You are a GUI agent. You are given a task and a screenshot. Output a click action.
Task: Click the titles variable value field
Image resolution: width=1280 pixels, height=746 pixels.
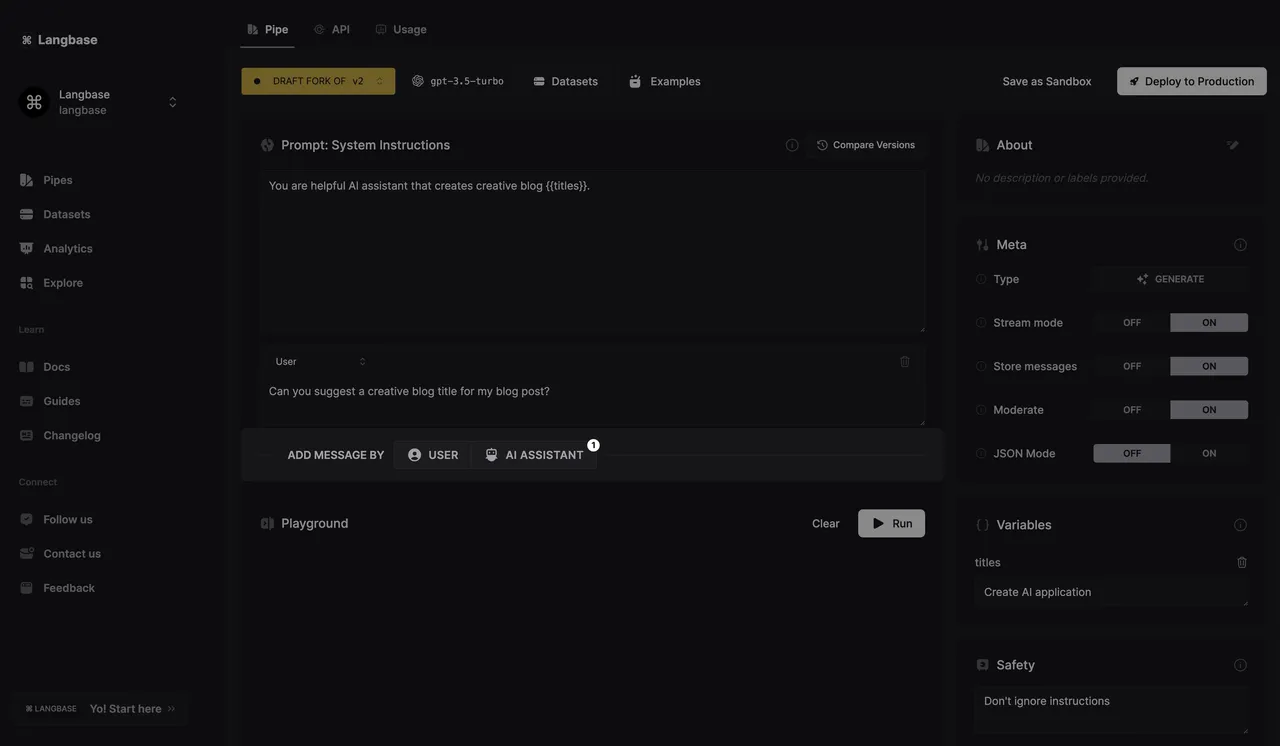click(1111, 592)
